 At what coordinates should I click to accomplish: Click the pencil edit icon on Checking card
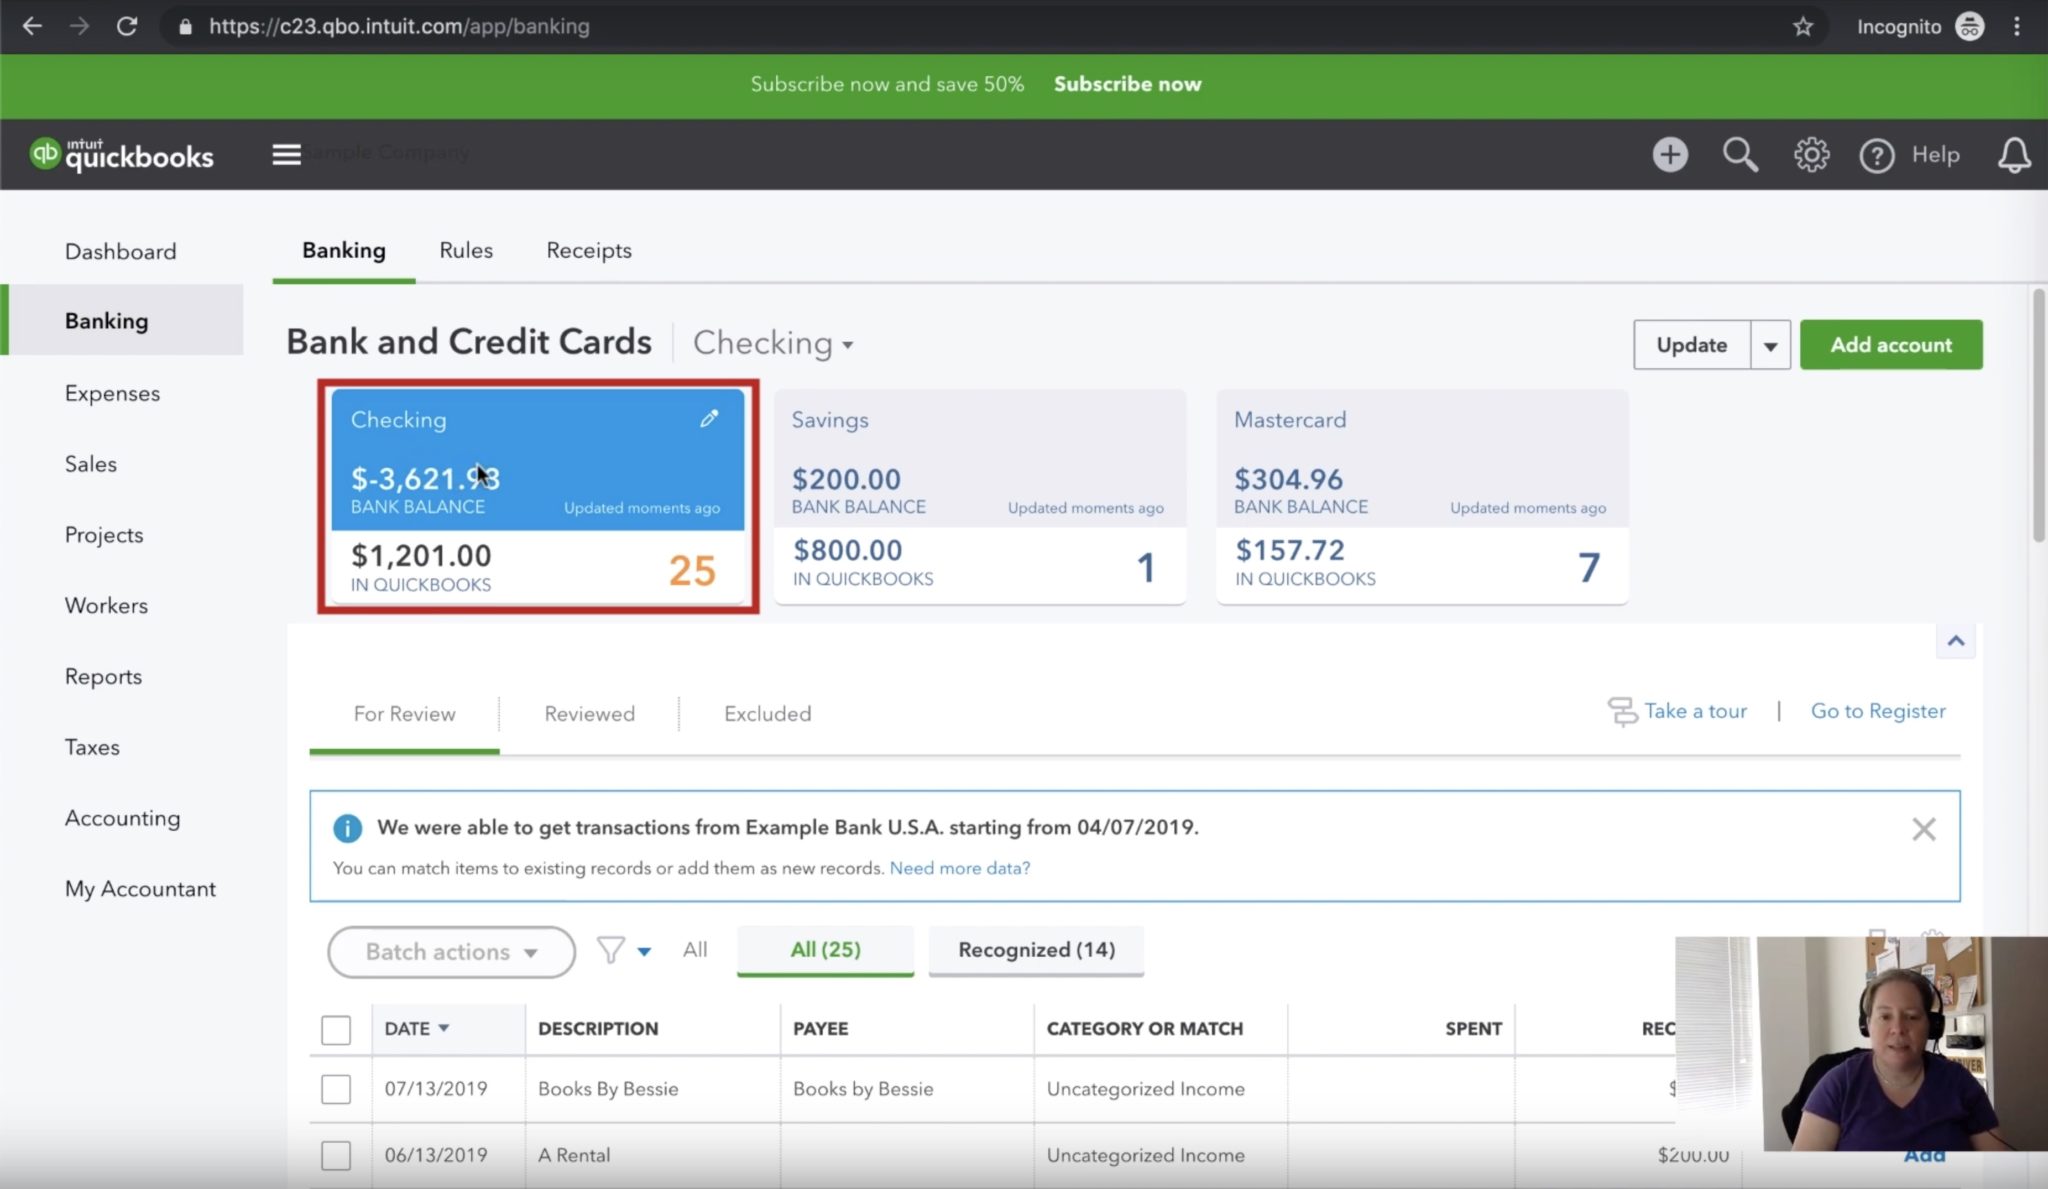coord(709,419)
